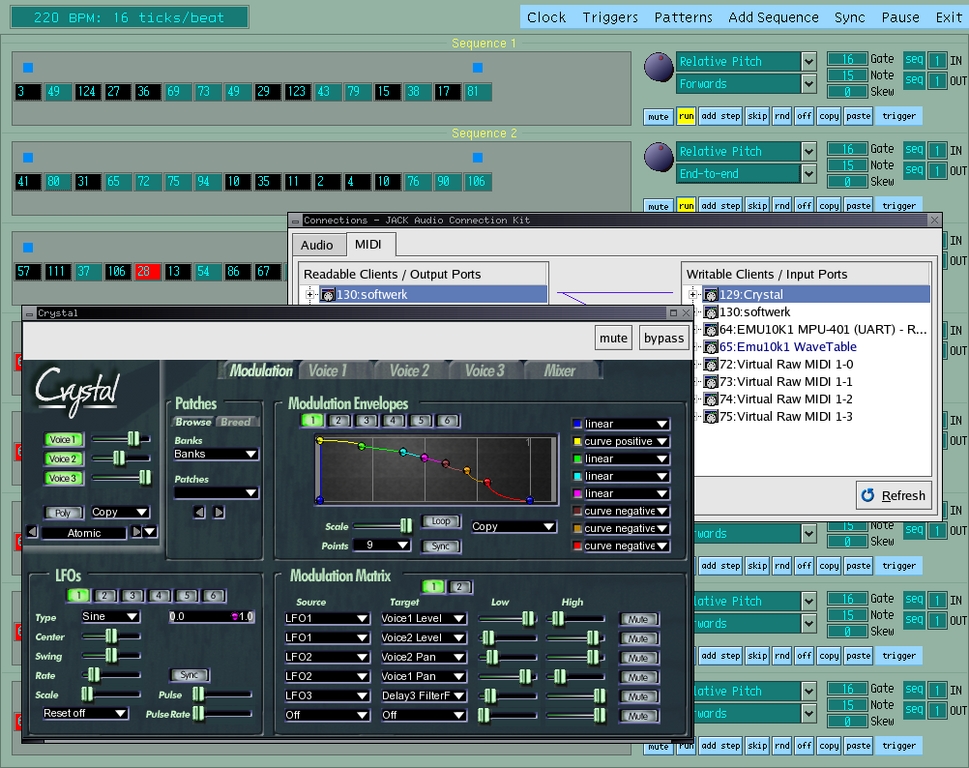
Task: Click the Sequence 1 pitch knob
Action: (658, 67)
